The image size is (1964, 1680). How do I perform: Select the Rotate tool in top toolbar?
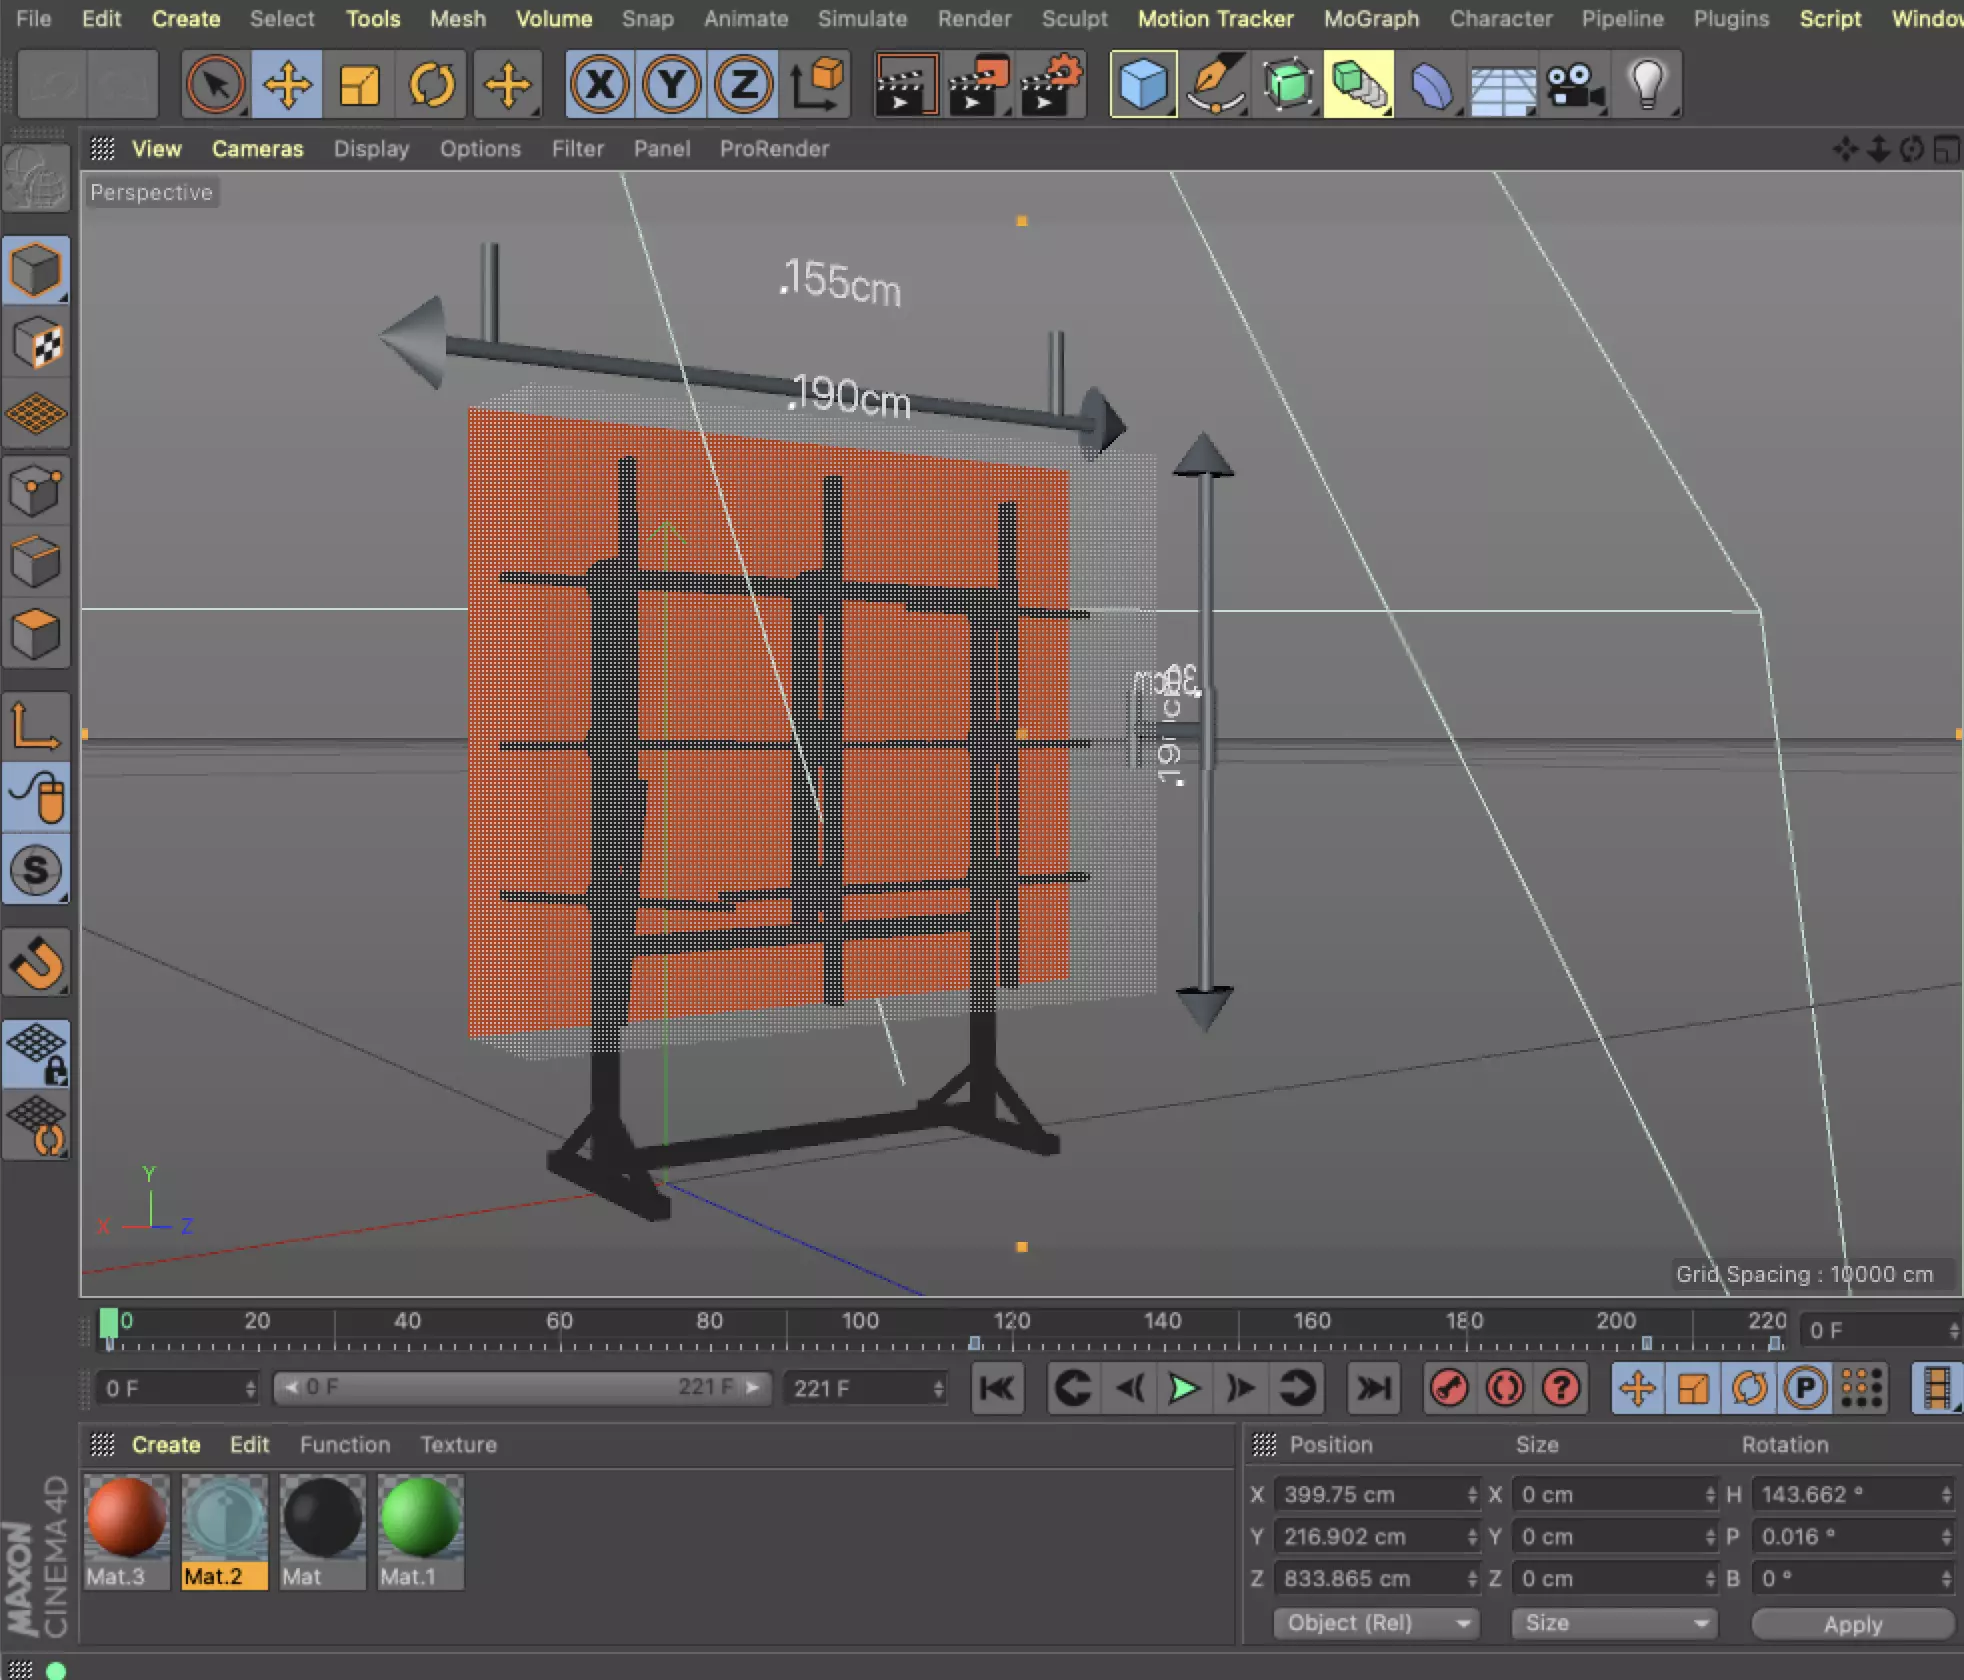tap(431, 85)
